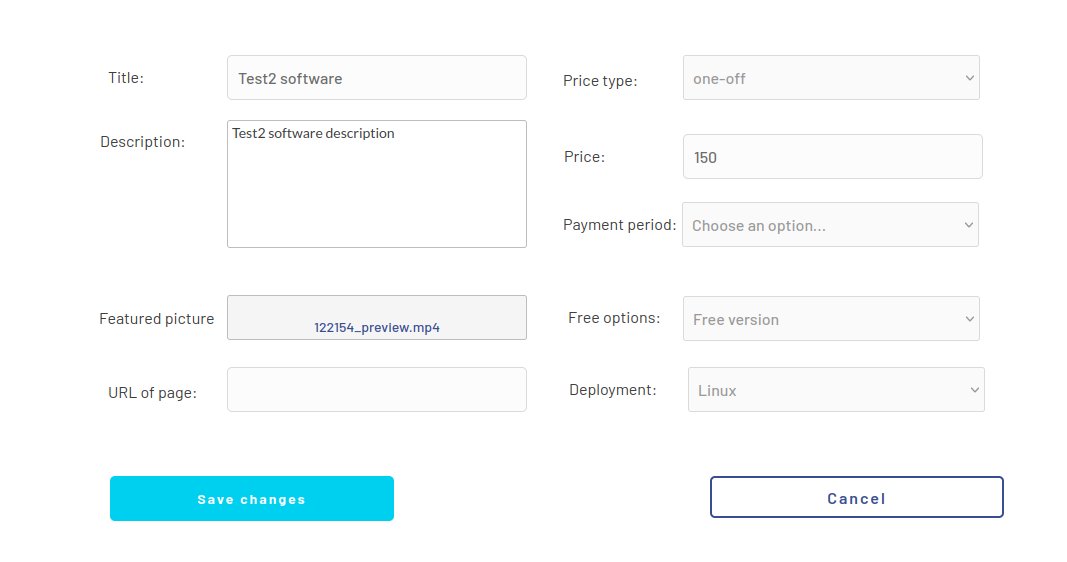This screenshot has height=562, width=1067.
Task: Open the Free options dropdown
Action: (830, 319)
